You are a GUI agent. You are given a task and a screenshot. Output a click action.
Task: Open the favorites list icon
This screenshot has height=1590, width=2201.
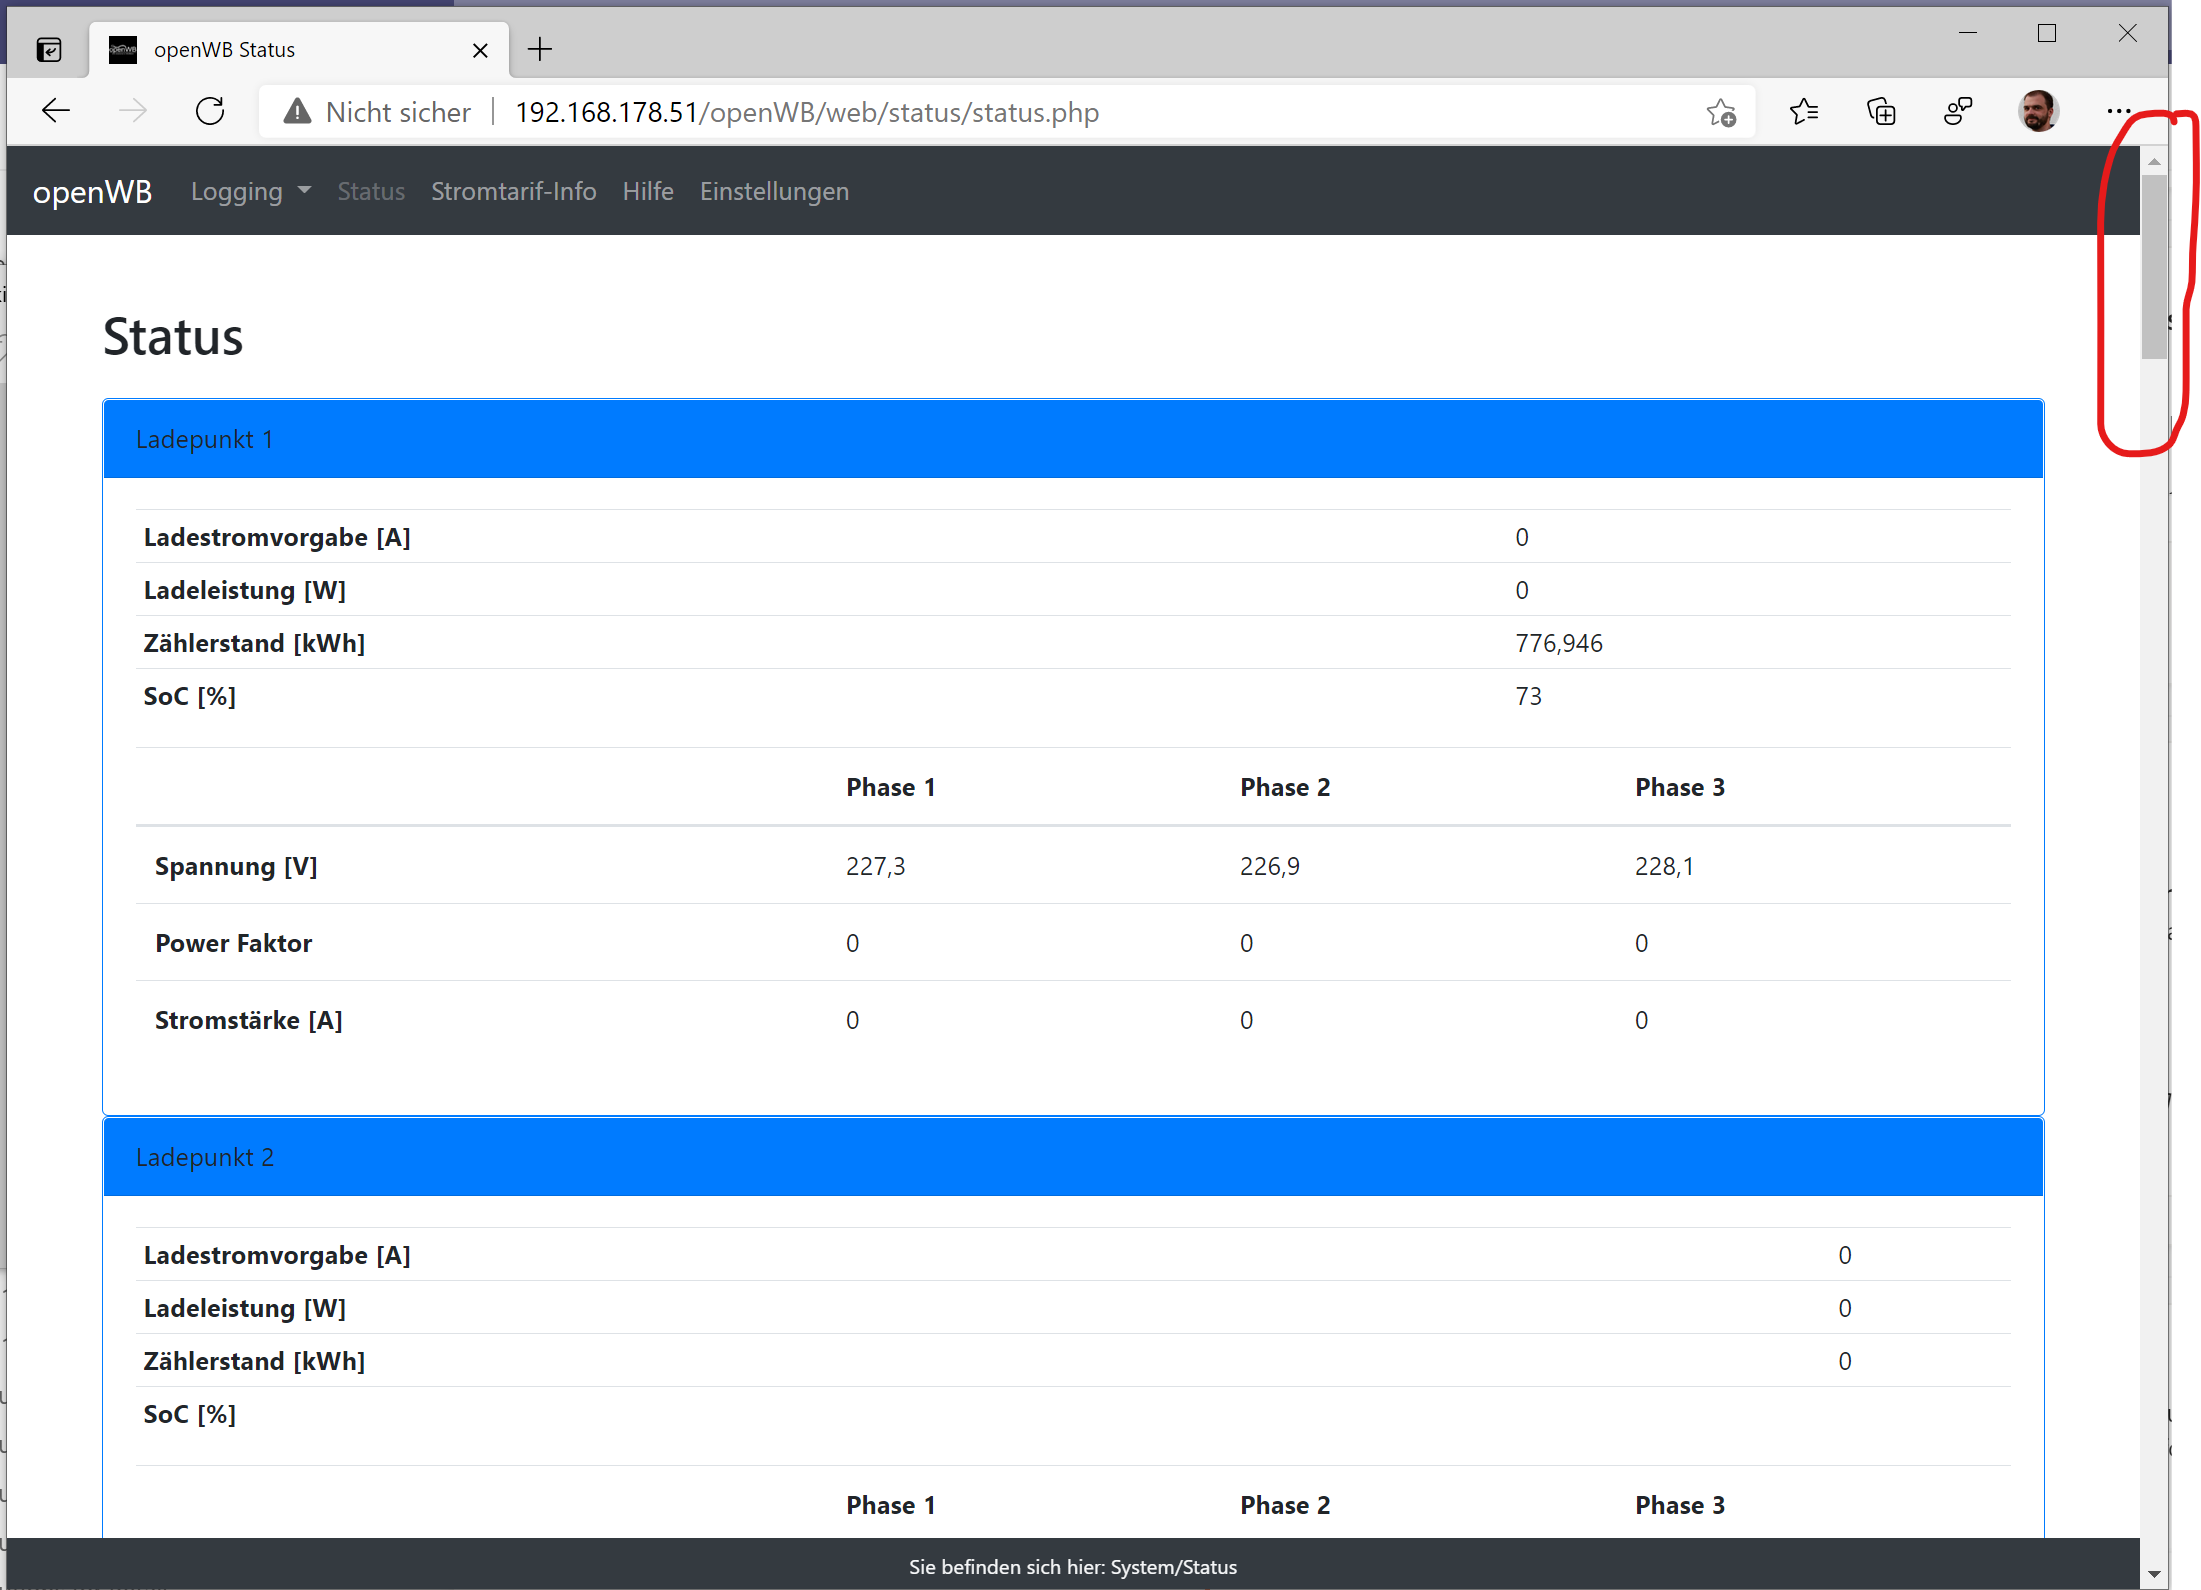point(1804,111)
